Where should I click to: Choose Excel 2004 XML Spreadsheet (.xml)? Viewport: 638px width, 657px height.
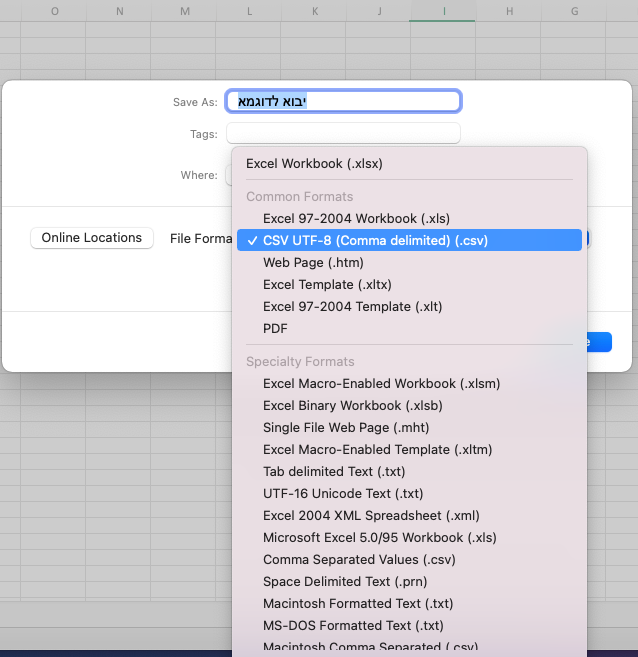(409, 515)
